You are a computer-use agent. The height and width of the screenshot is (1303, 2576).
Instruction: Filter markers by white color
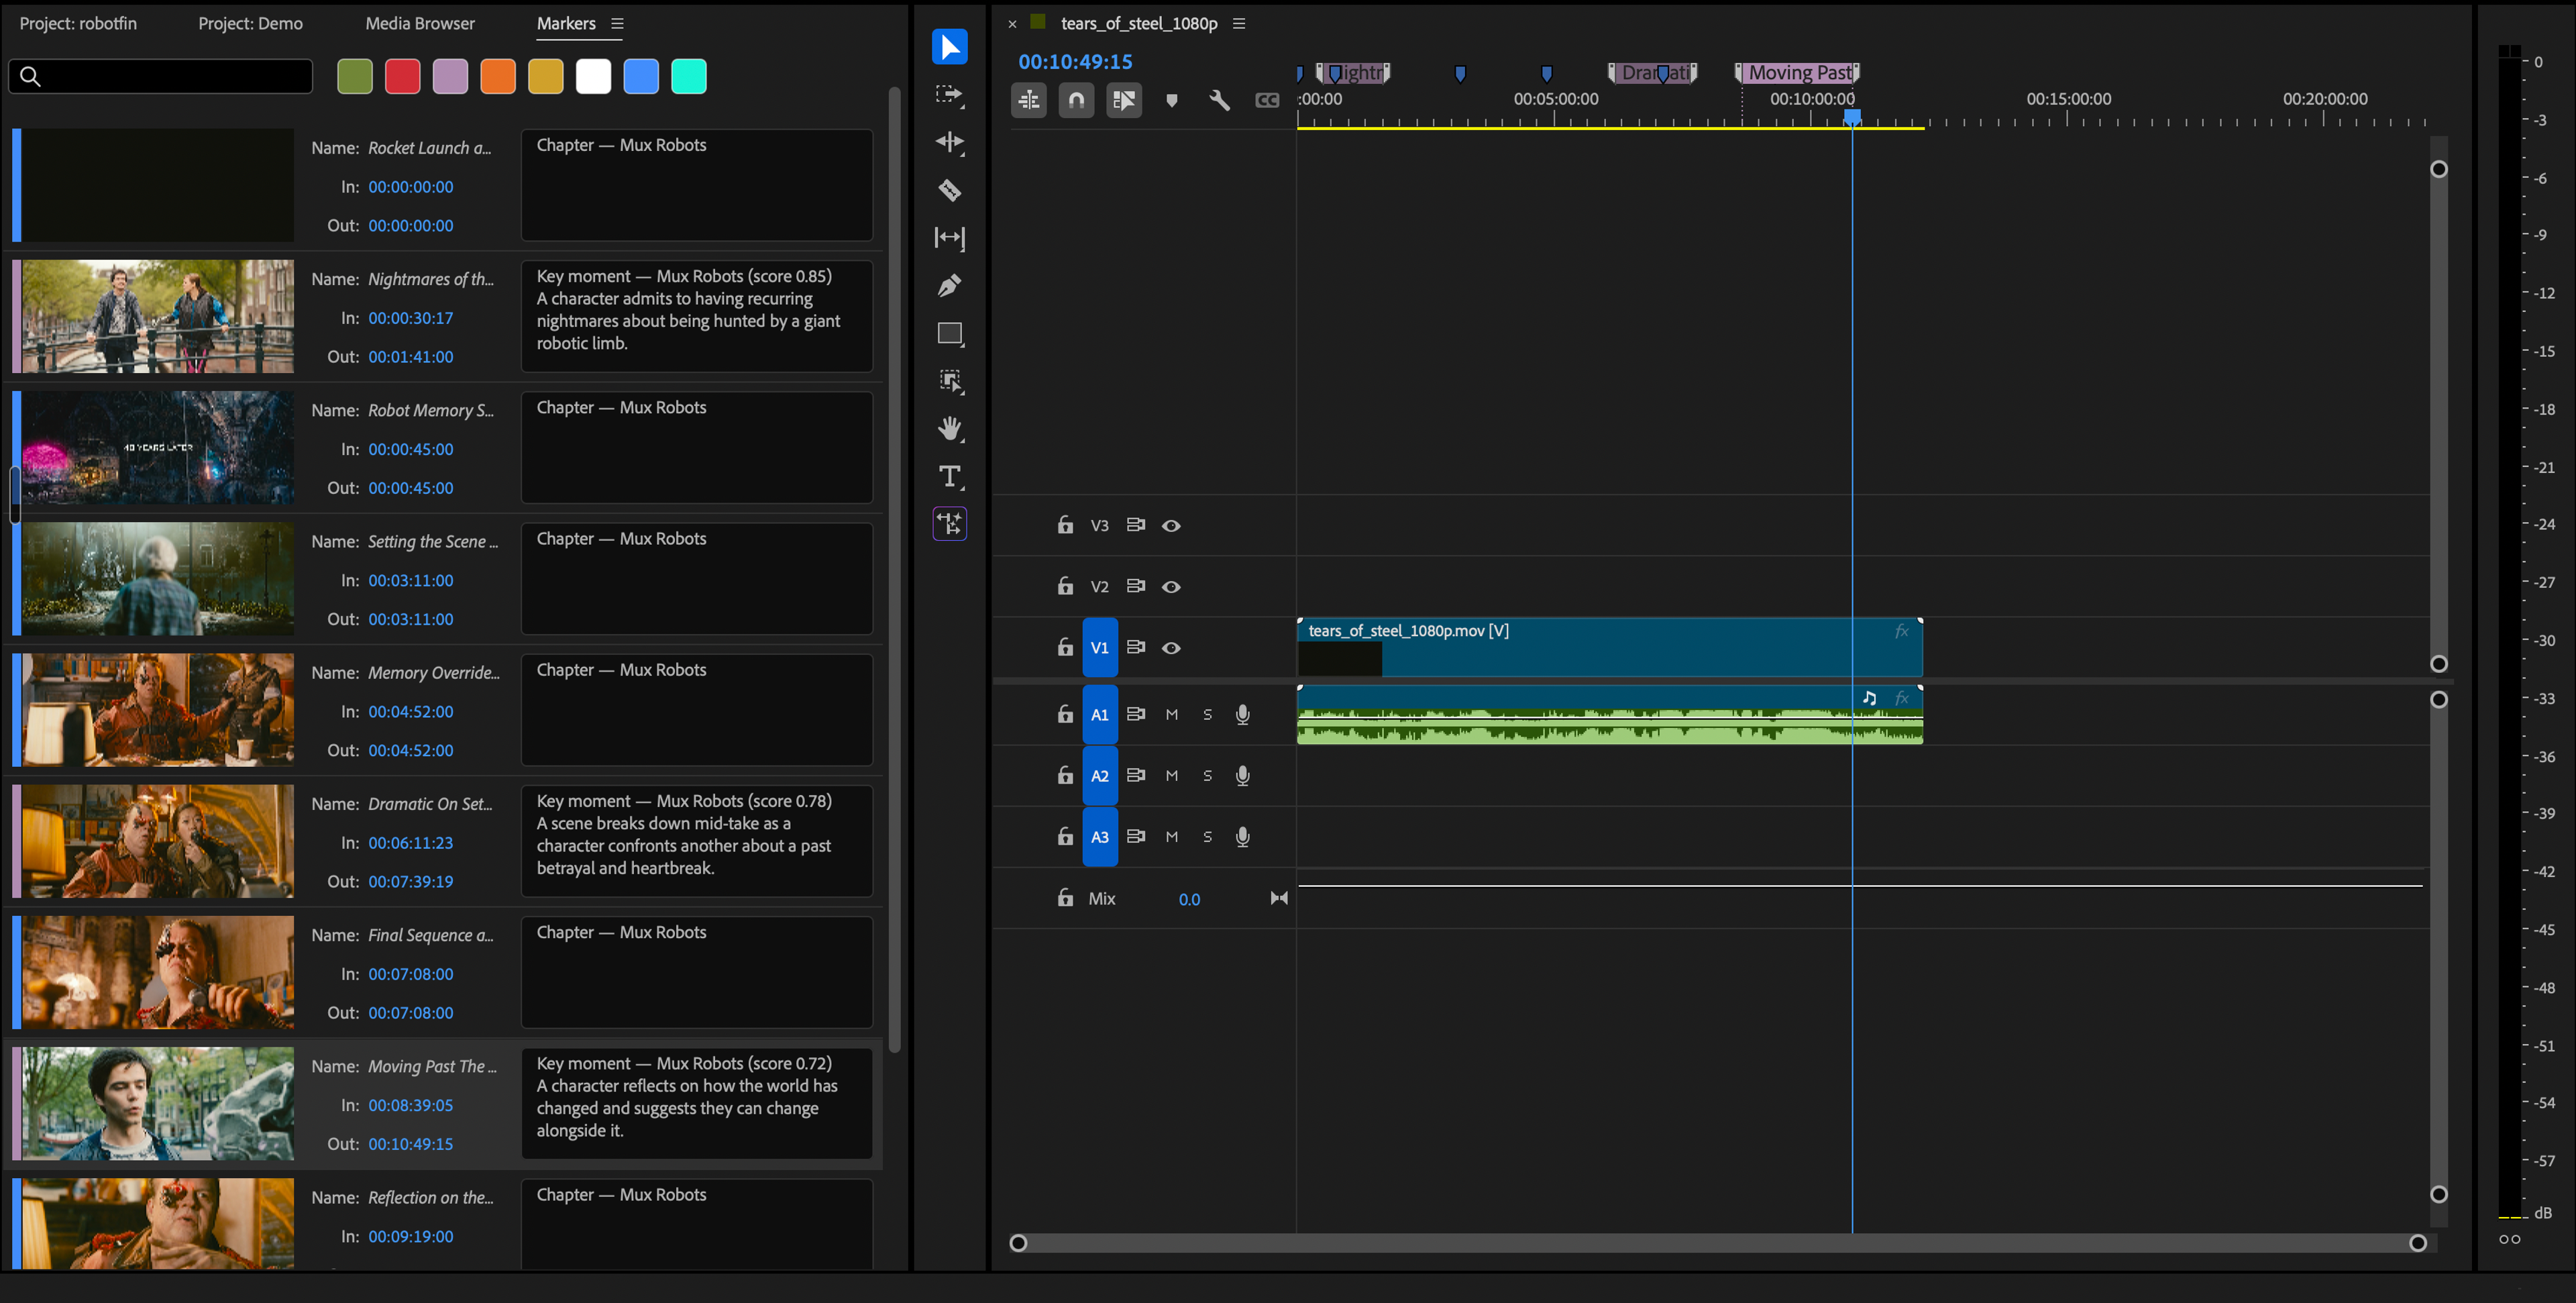point(593,76)
